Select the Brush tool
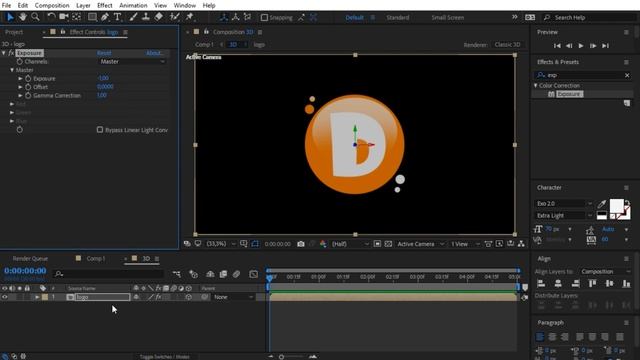Screen dimensions: 640x360 (133, 17)
